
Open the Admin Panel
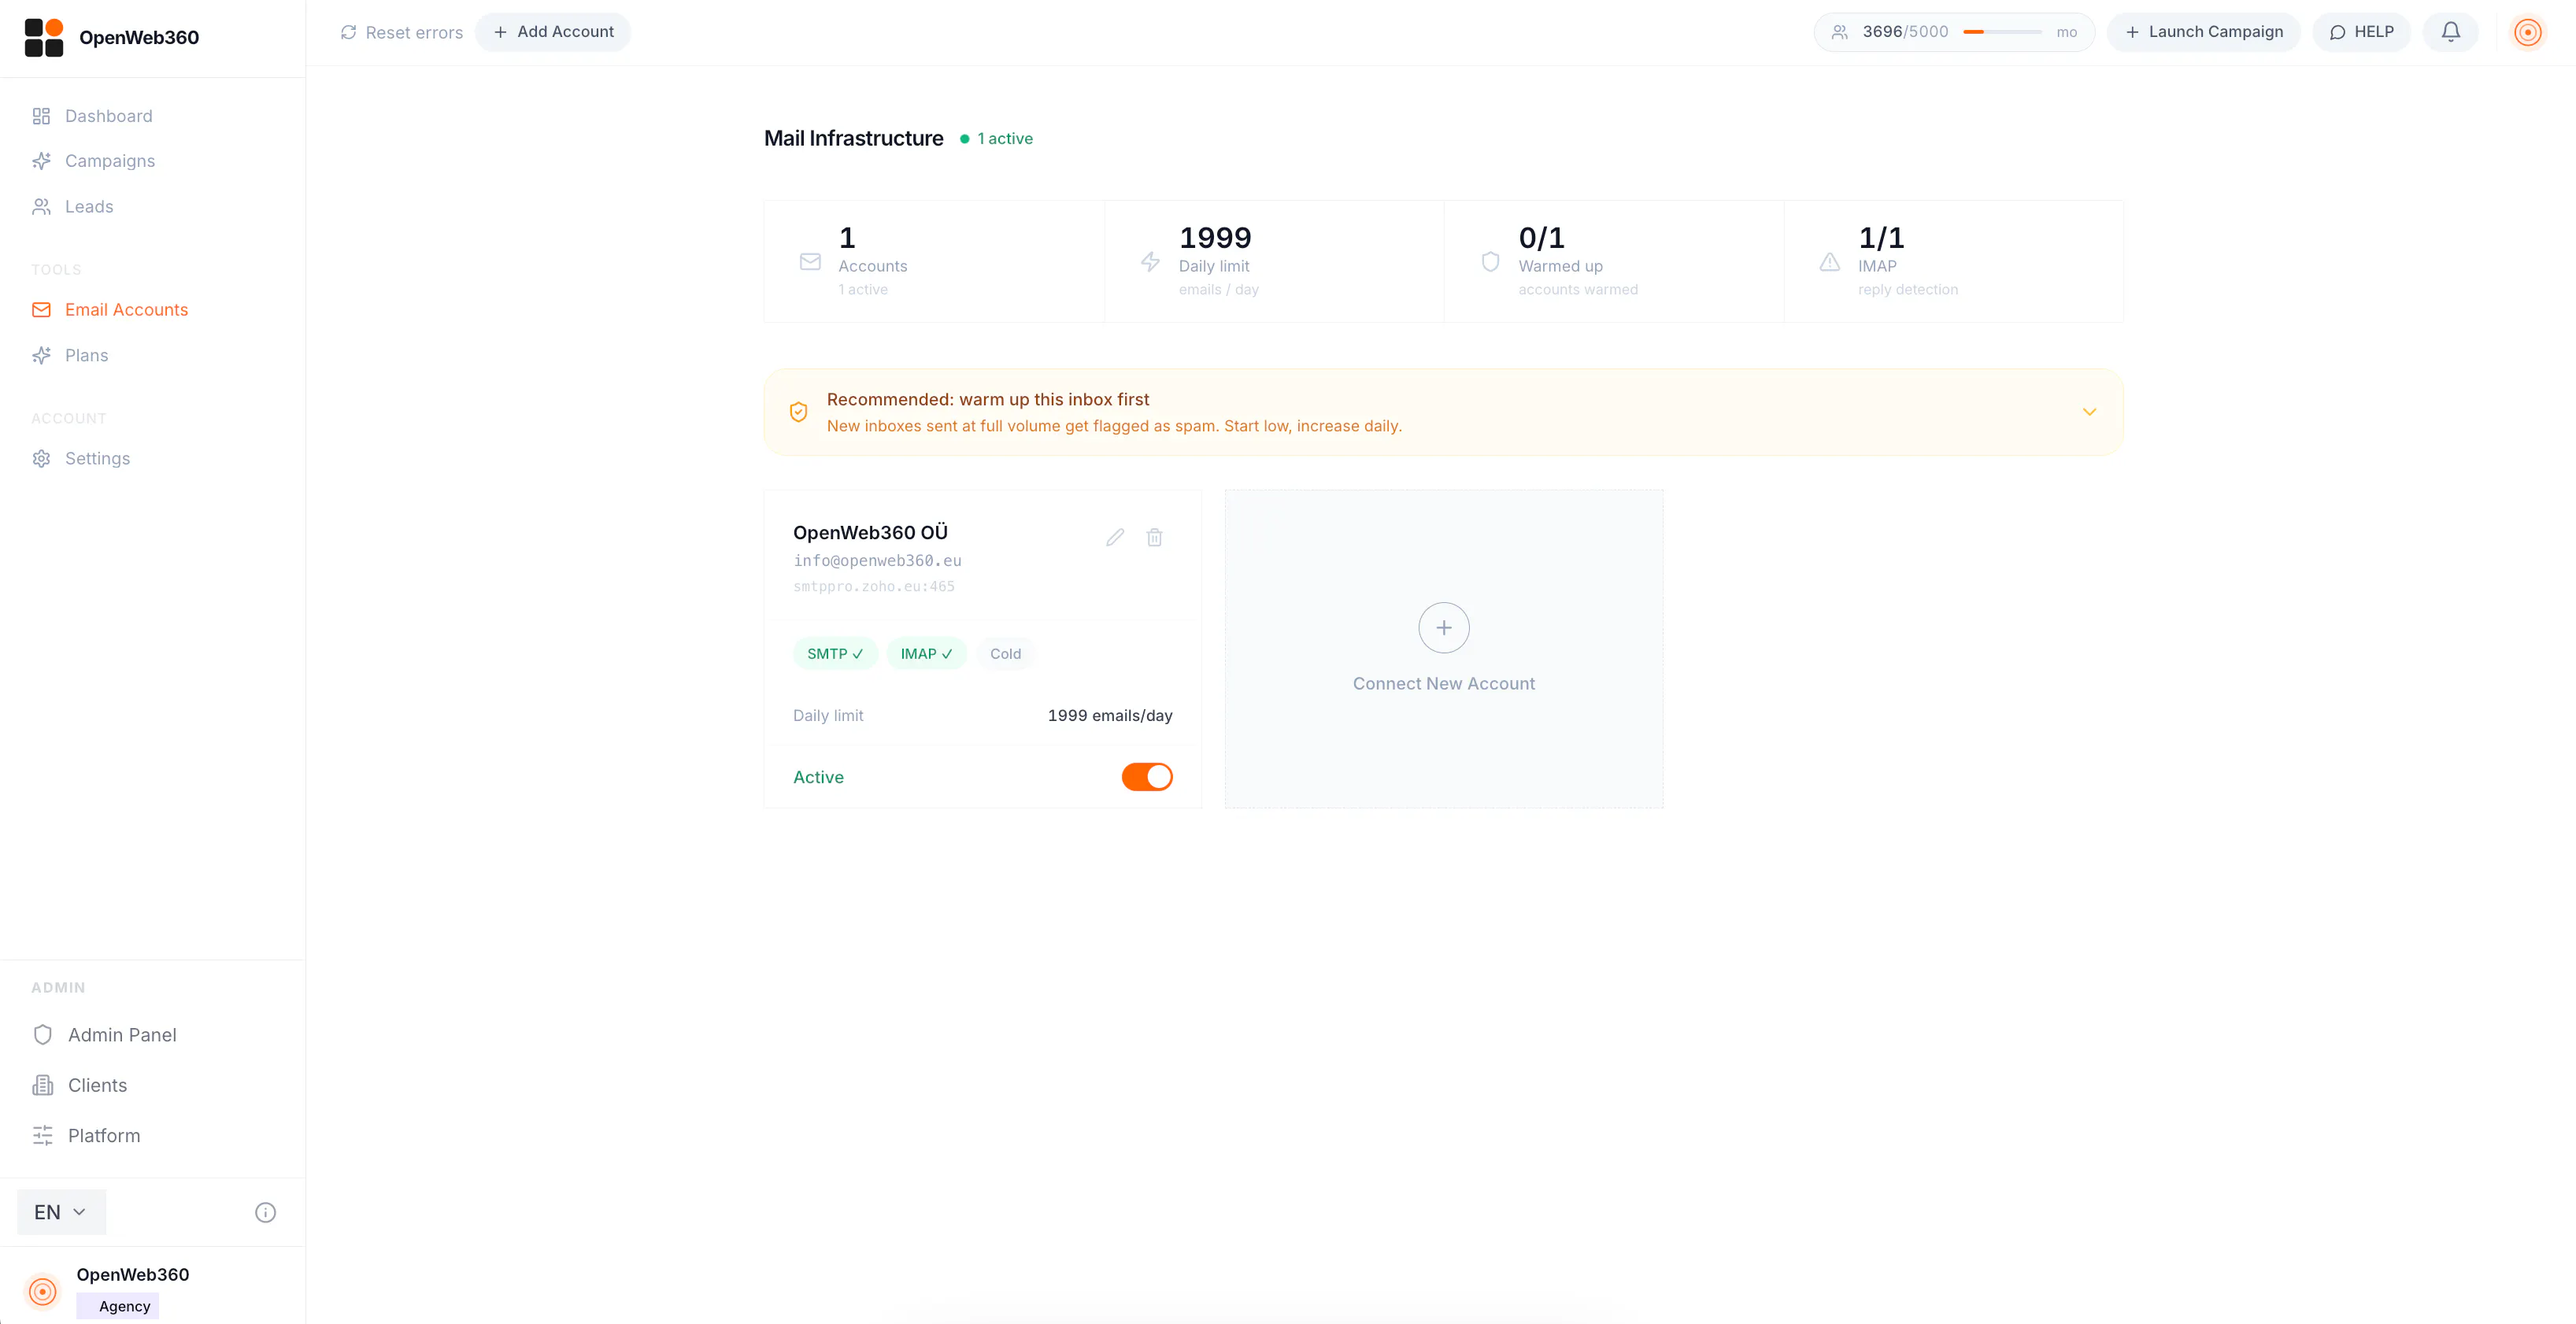pos(122,1035)
